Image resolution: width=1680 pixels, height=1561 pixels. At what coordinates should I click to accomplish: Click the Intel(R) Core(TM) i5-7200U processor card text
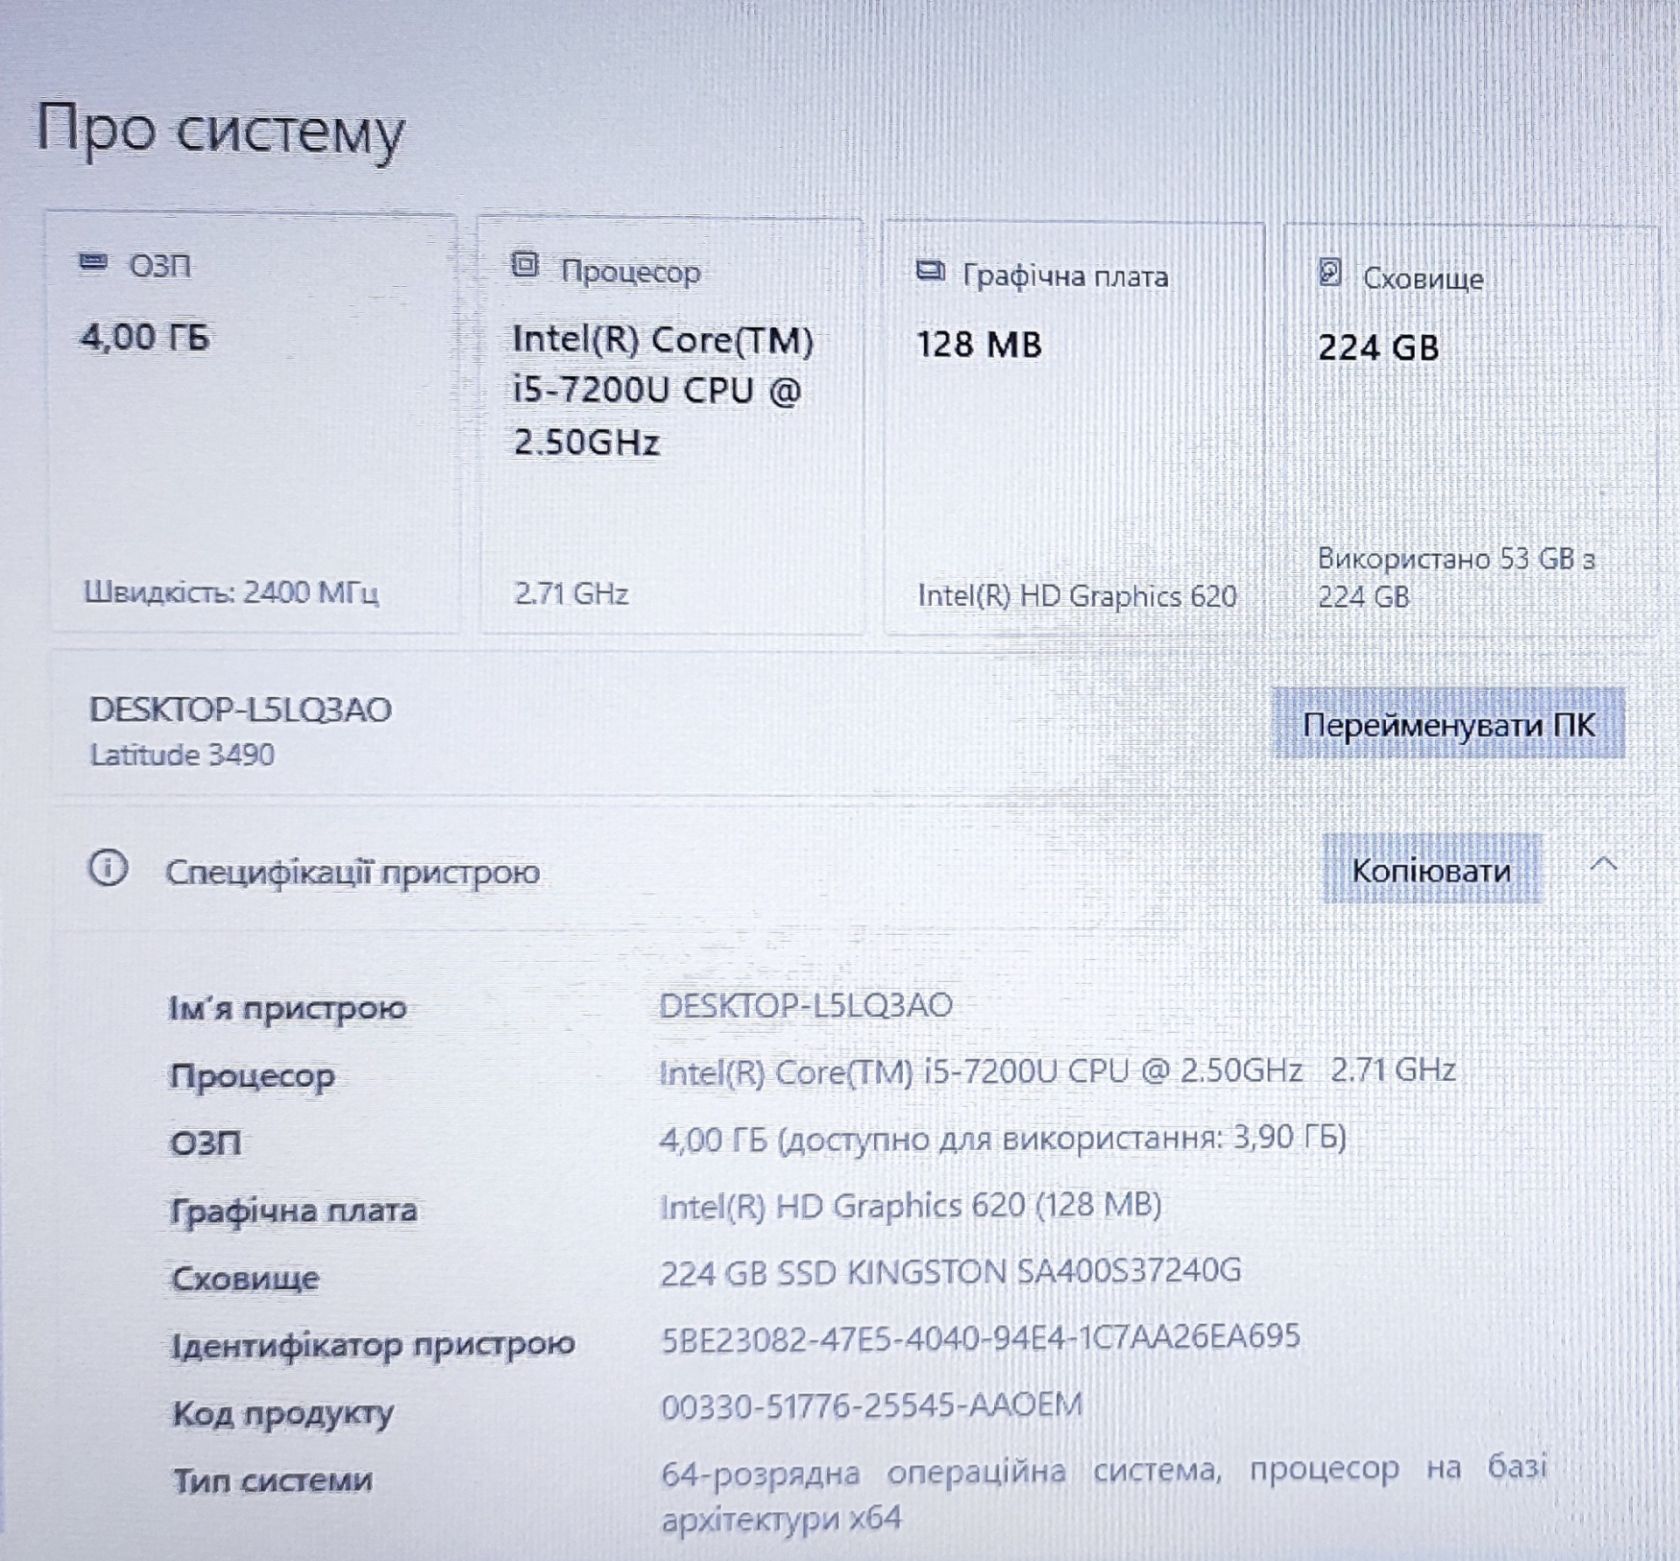tap(663, 390)
